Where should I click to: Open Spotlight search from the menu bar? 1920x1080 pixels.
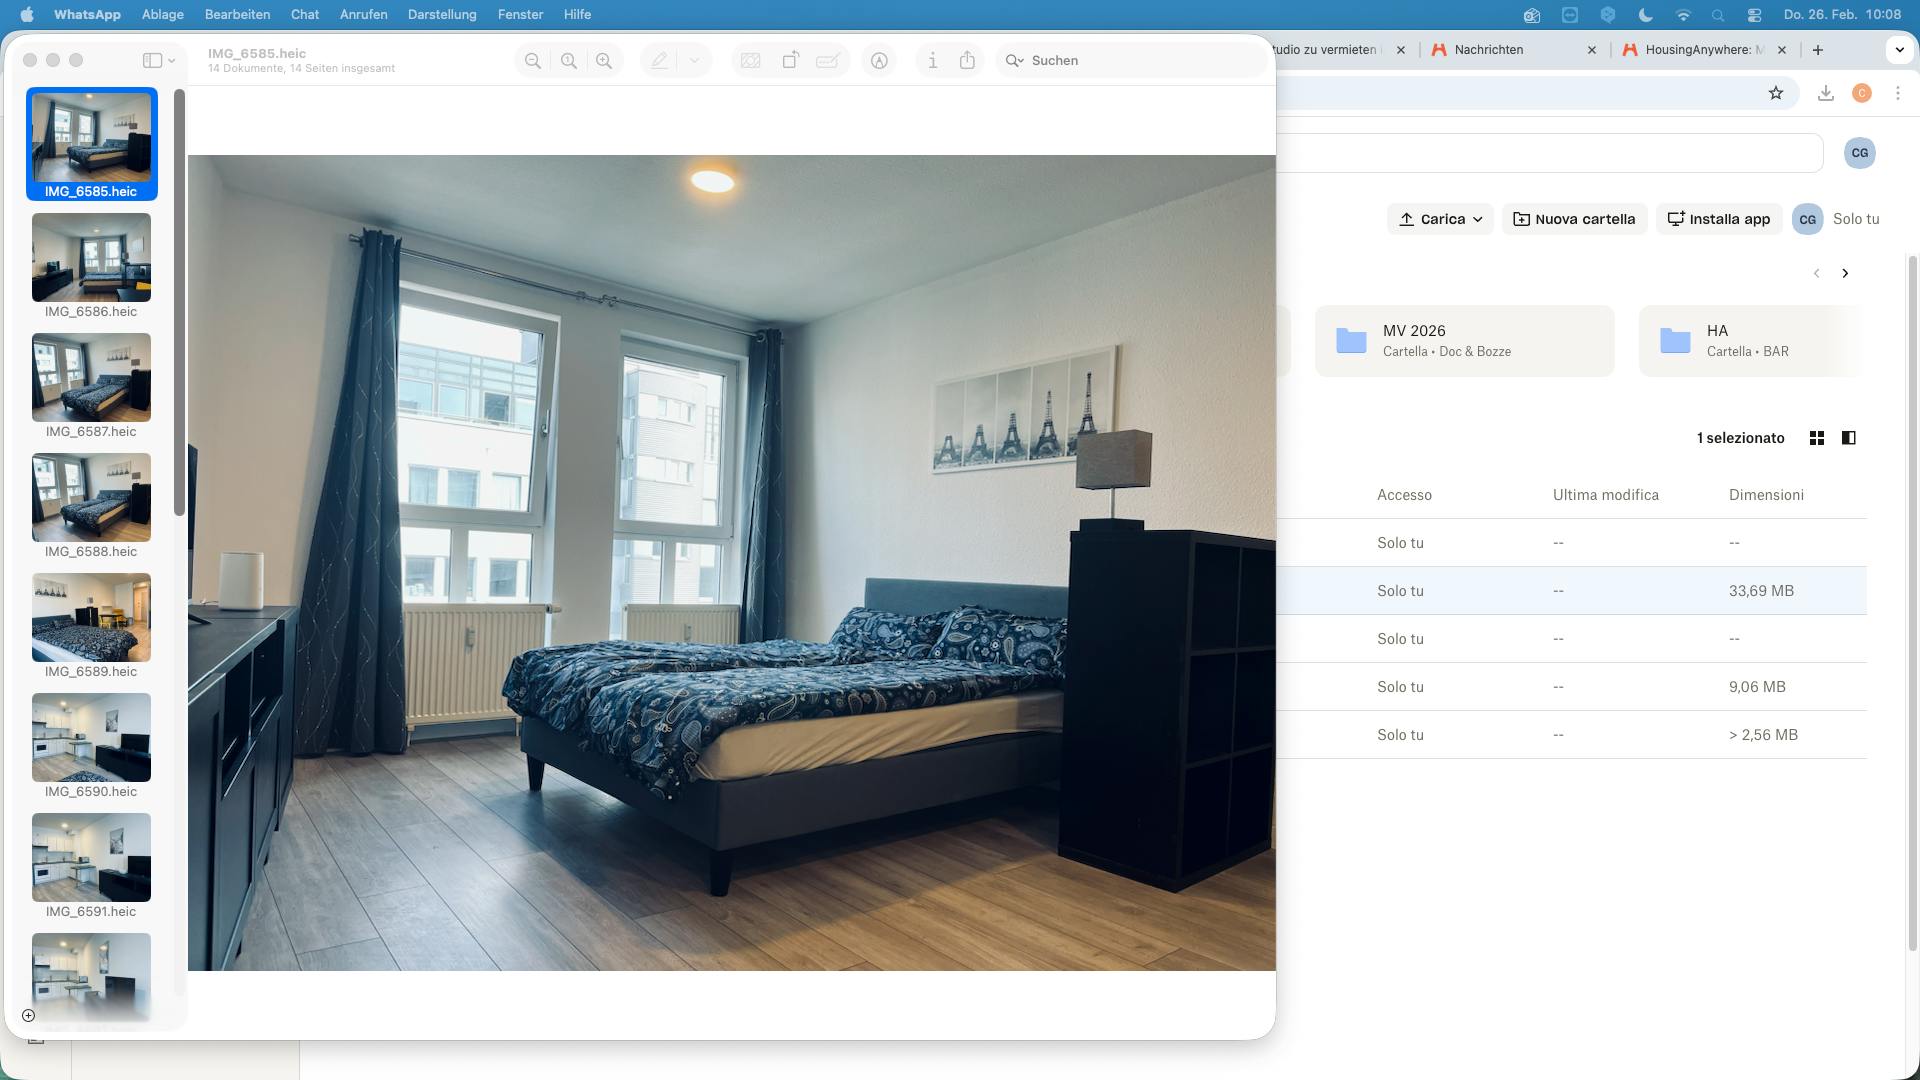click(x=1717, y=15)
